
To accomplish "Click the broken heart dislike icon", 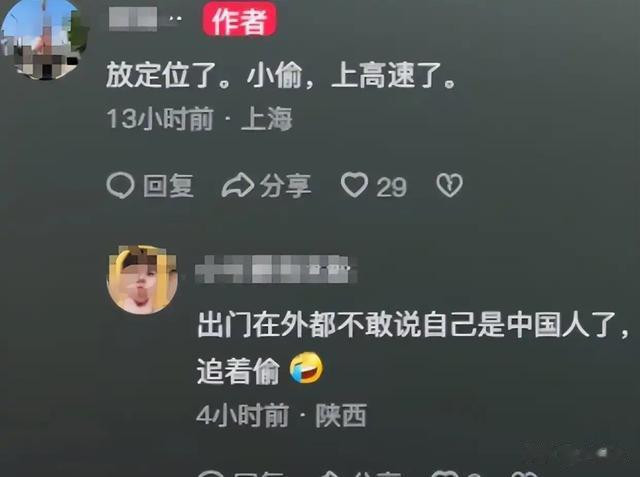I will (x=449, y=185).
